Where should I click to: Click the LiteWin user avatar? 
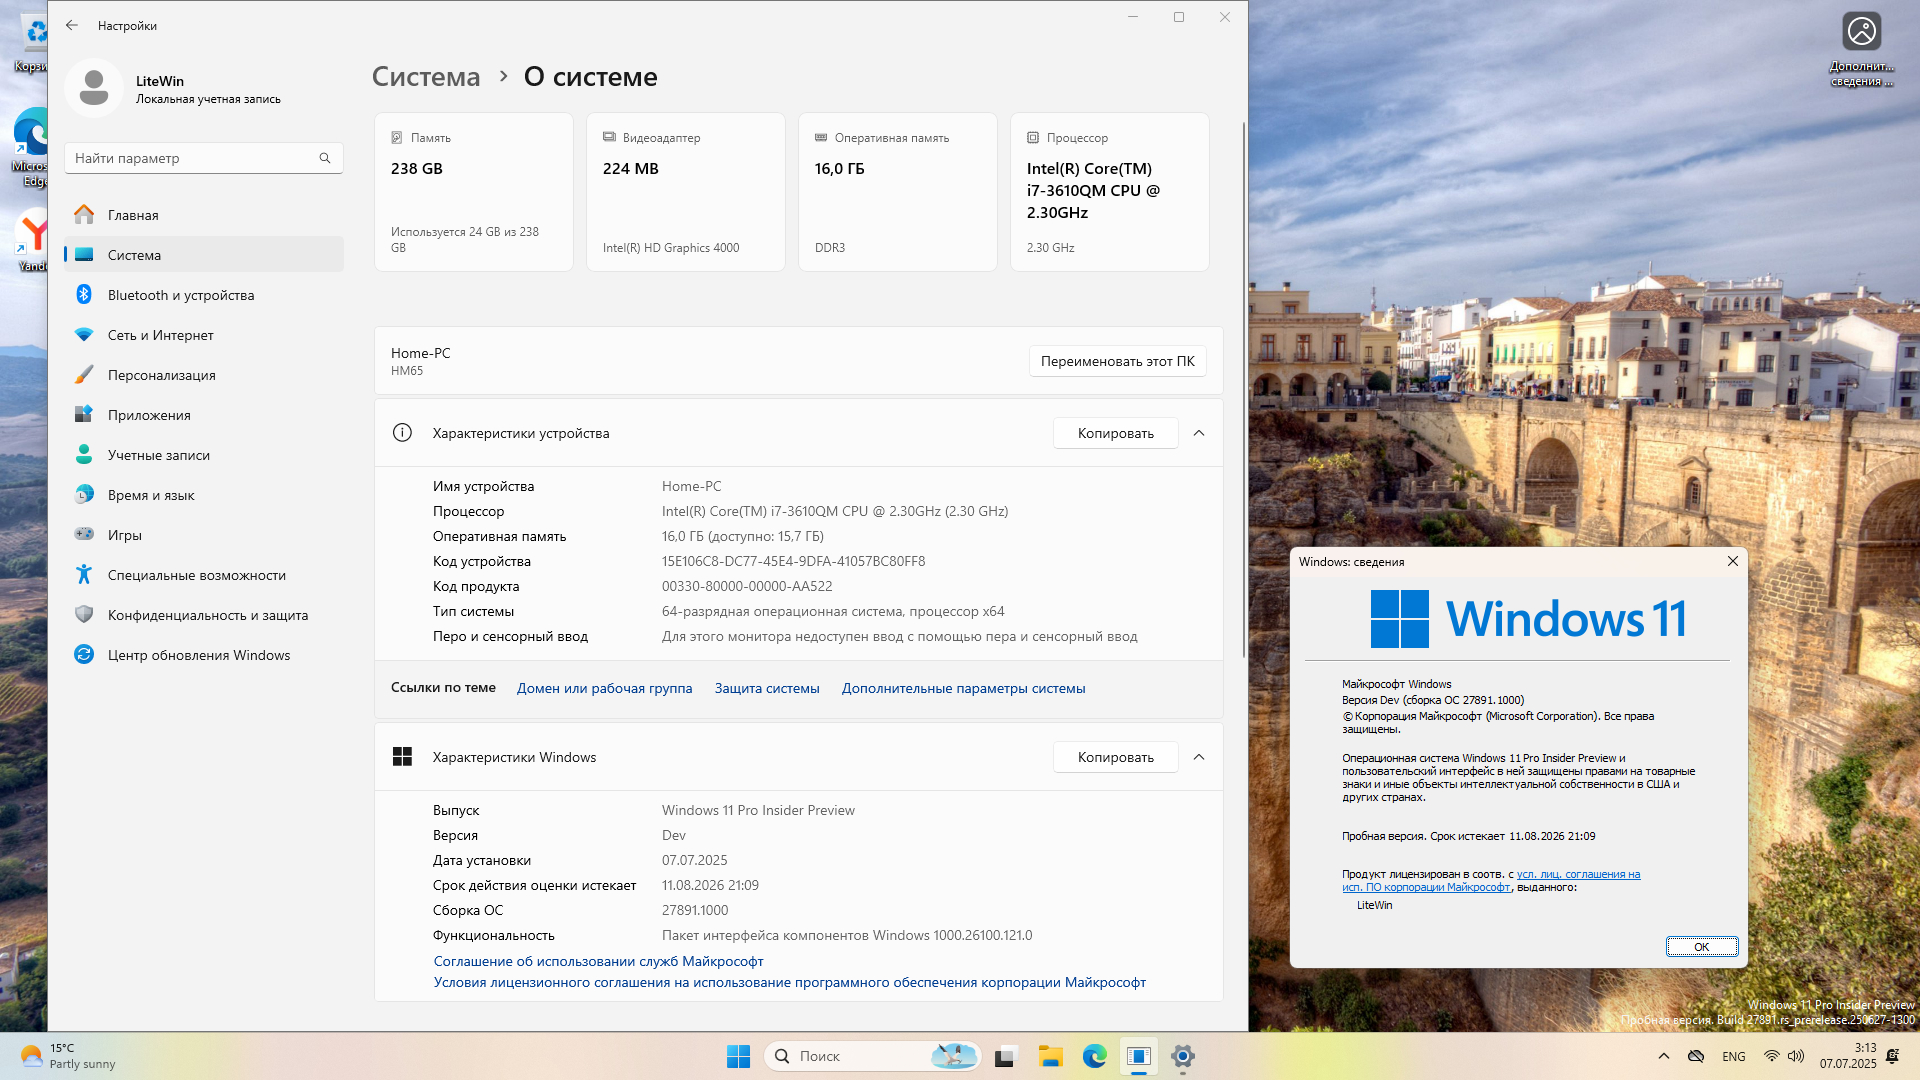[94, 88]
